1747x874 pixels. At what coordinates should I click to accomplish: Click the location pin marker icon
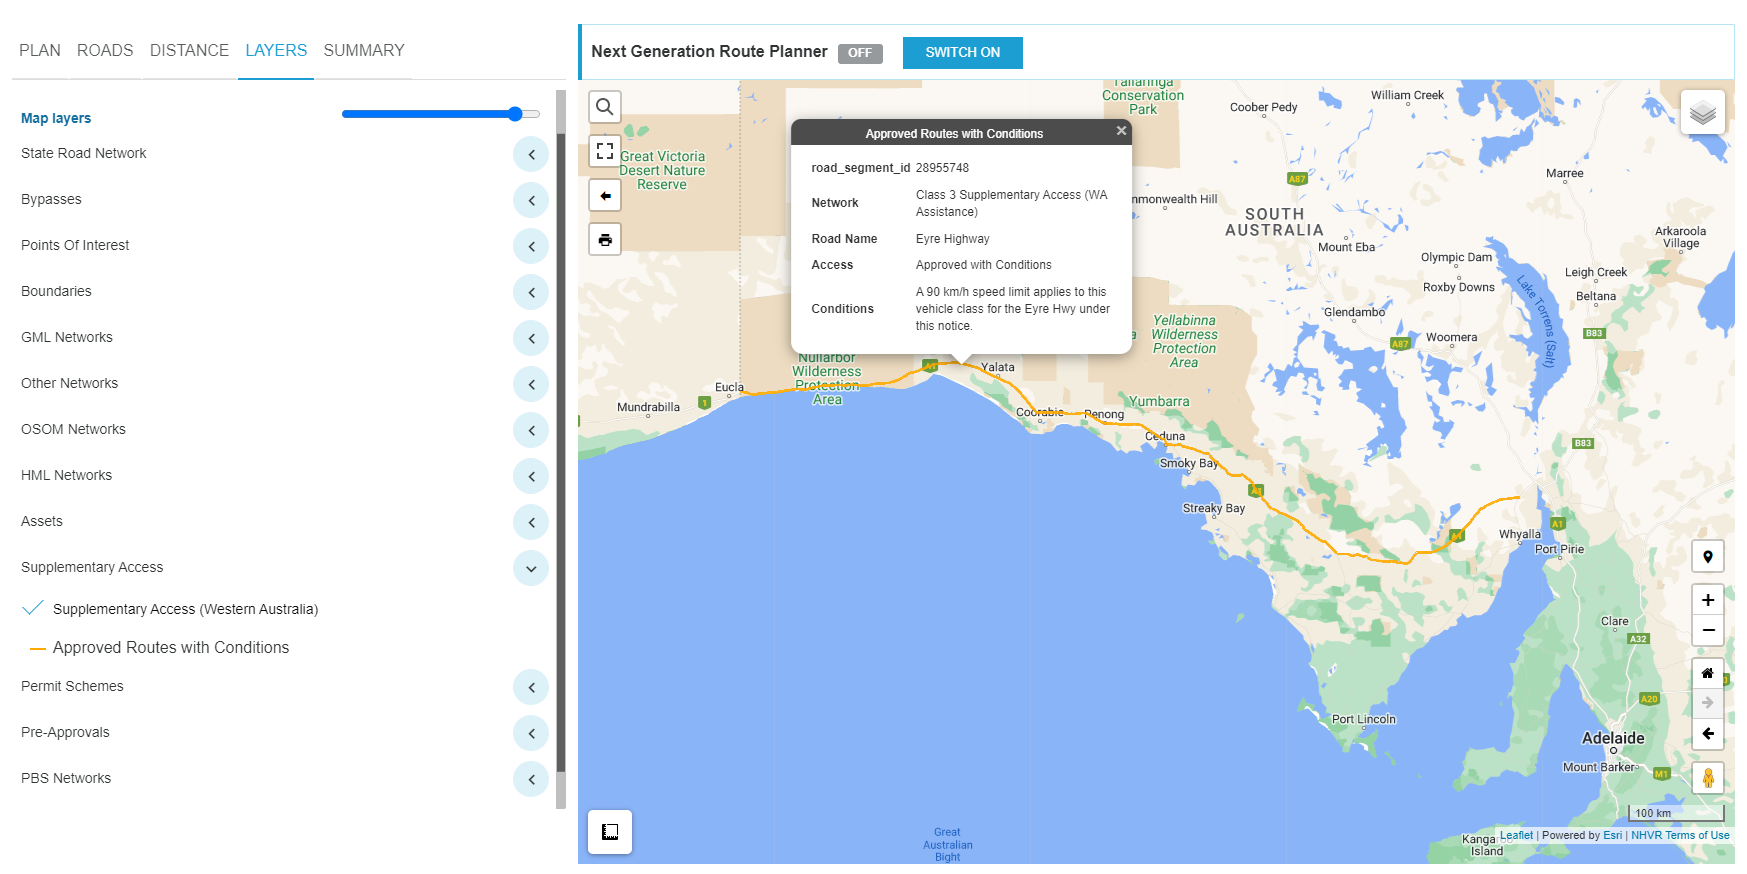1707,557
